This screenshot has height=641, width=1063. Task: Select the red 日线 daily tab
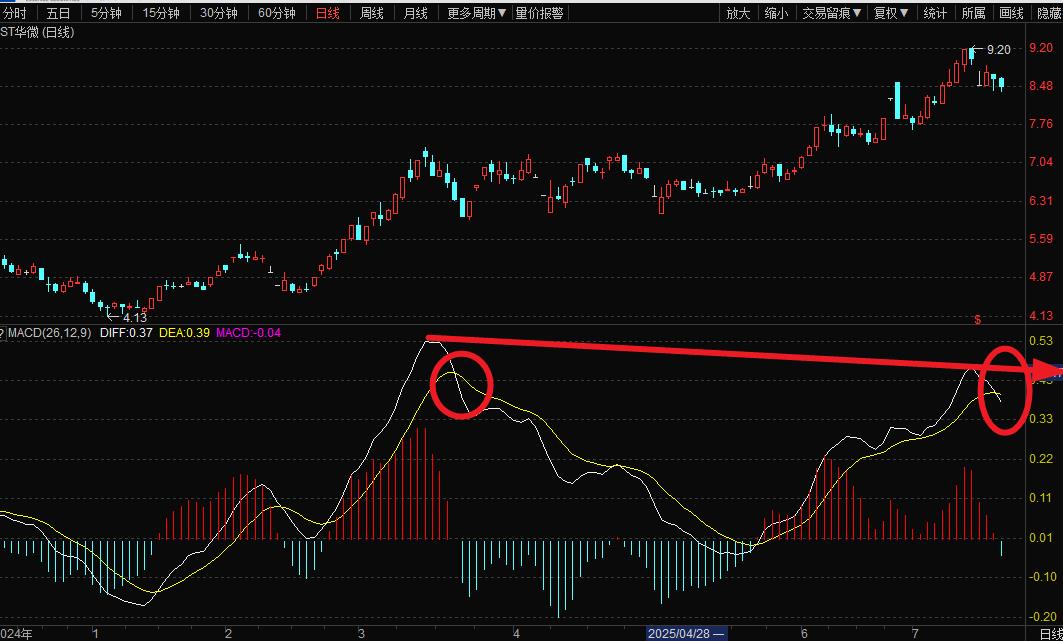[x=327, y=13]
